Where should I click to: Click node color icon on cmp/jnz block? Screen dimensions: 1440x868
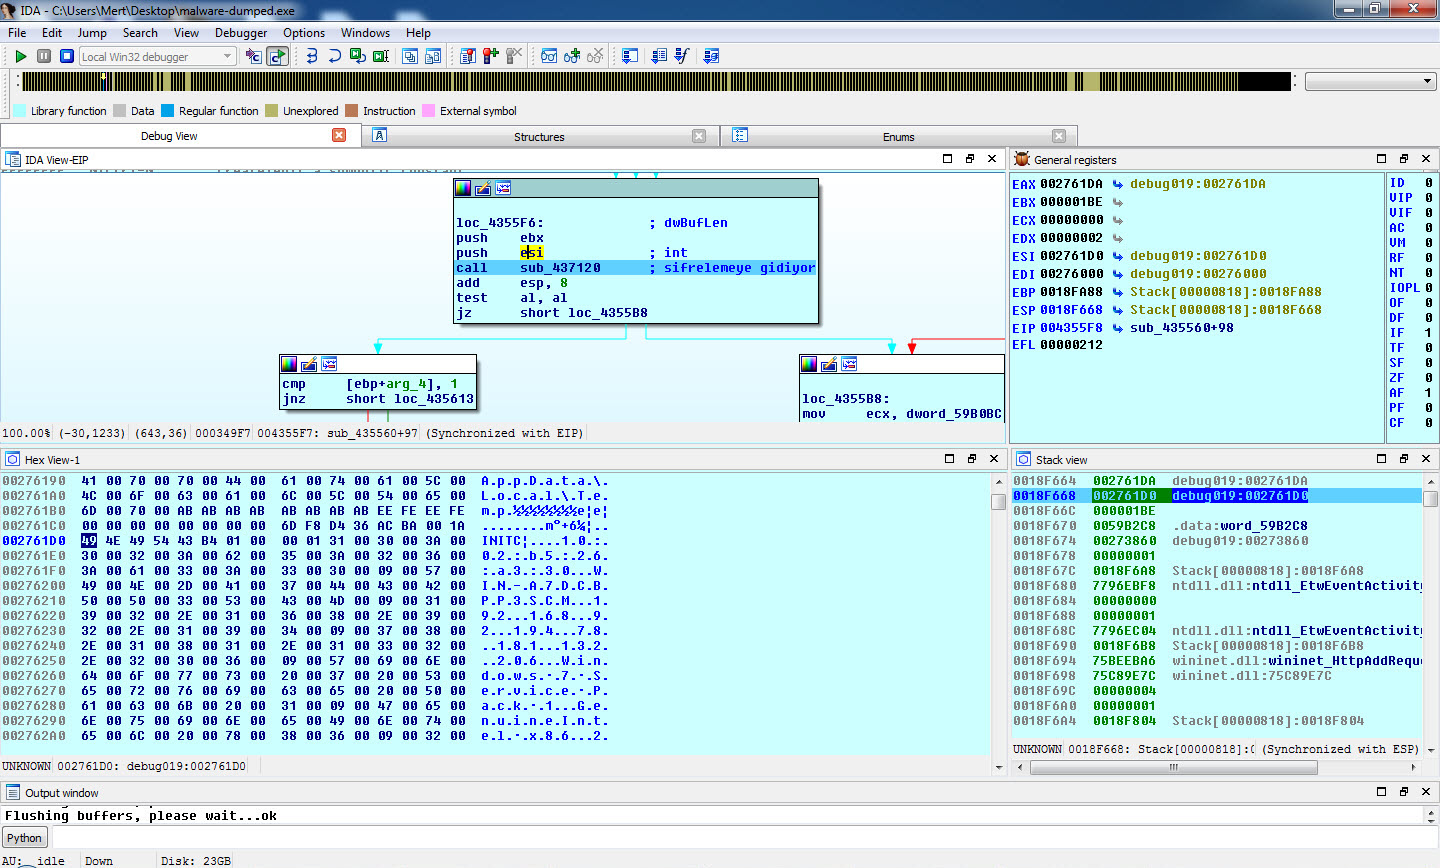[289, 364]
